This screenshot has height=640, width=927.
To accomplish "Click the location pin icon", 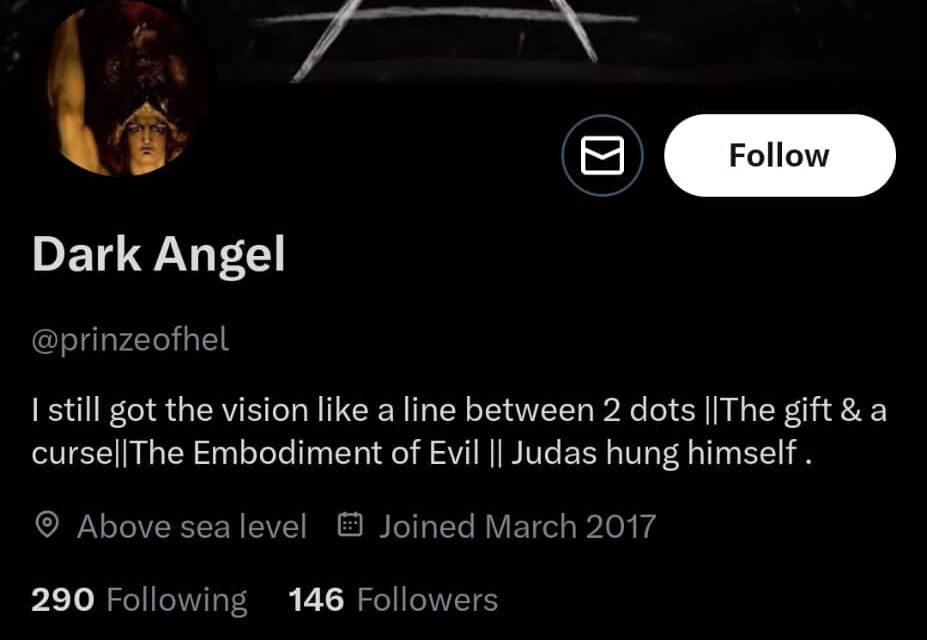I will pyautogui.click(x=47, y=525).
